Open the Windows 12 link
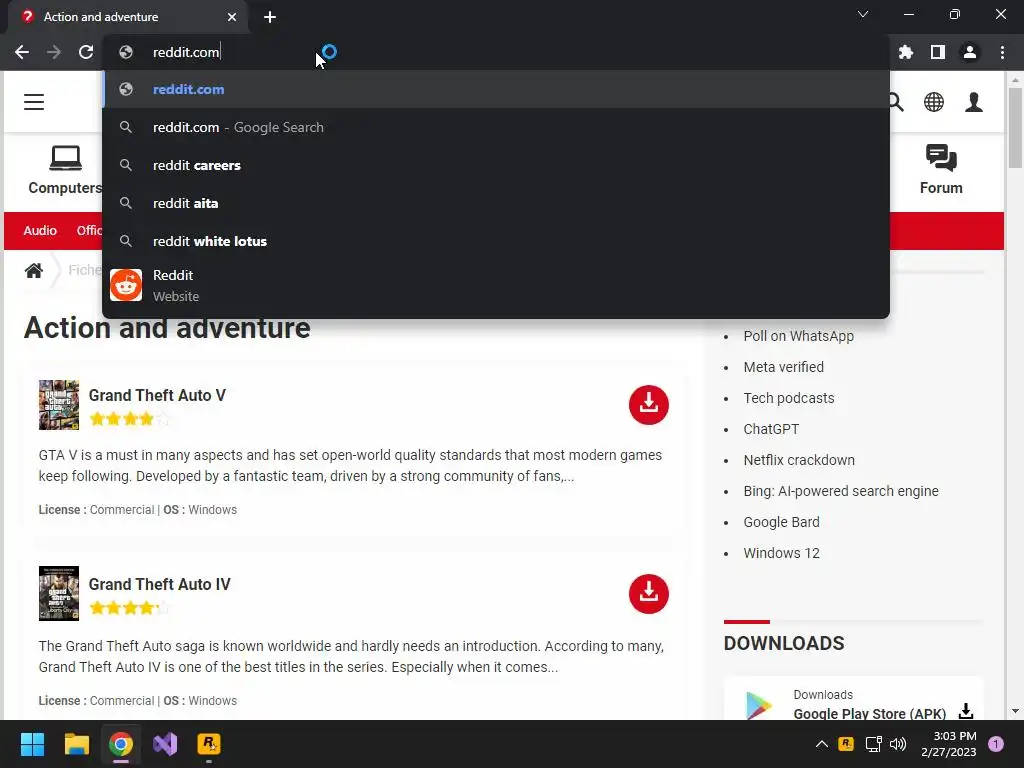The height and width of the screenshot is (768, 1024). point(781,553)
